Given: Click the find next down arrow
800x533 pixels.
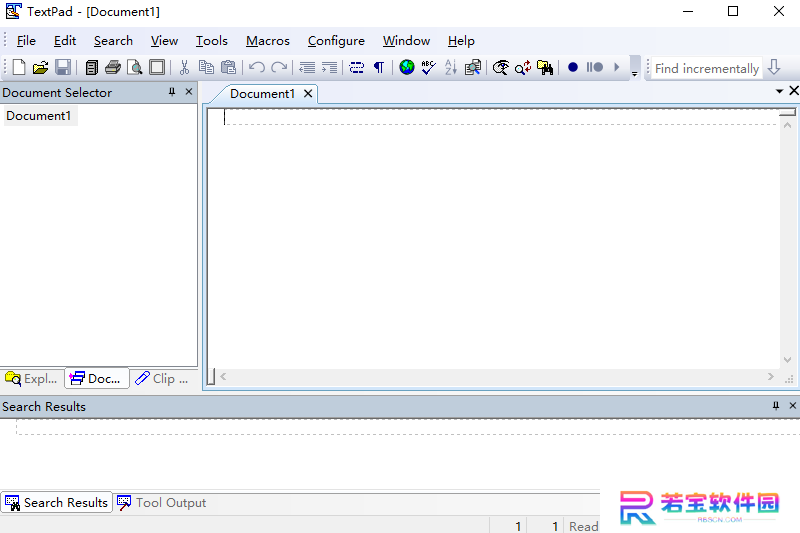Looking at the screenshot, I should tap(774, 67).
